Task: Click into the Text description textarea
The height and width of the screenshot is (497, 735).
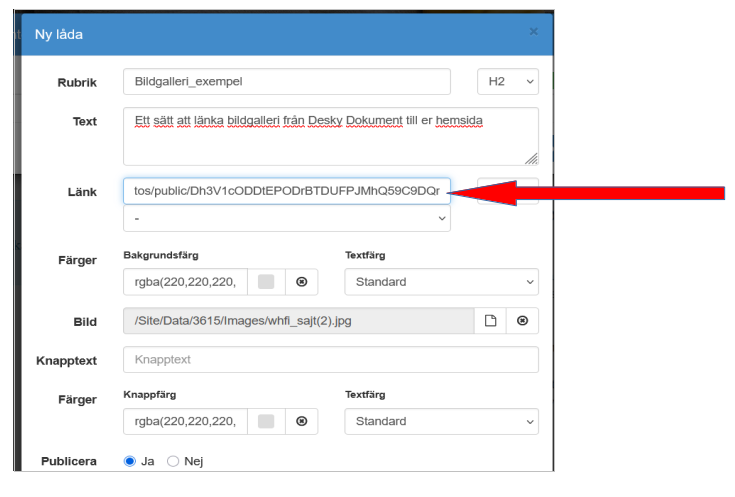Action: [330, 136]
